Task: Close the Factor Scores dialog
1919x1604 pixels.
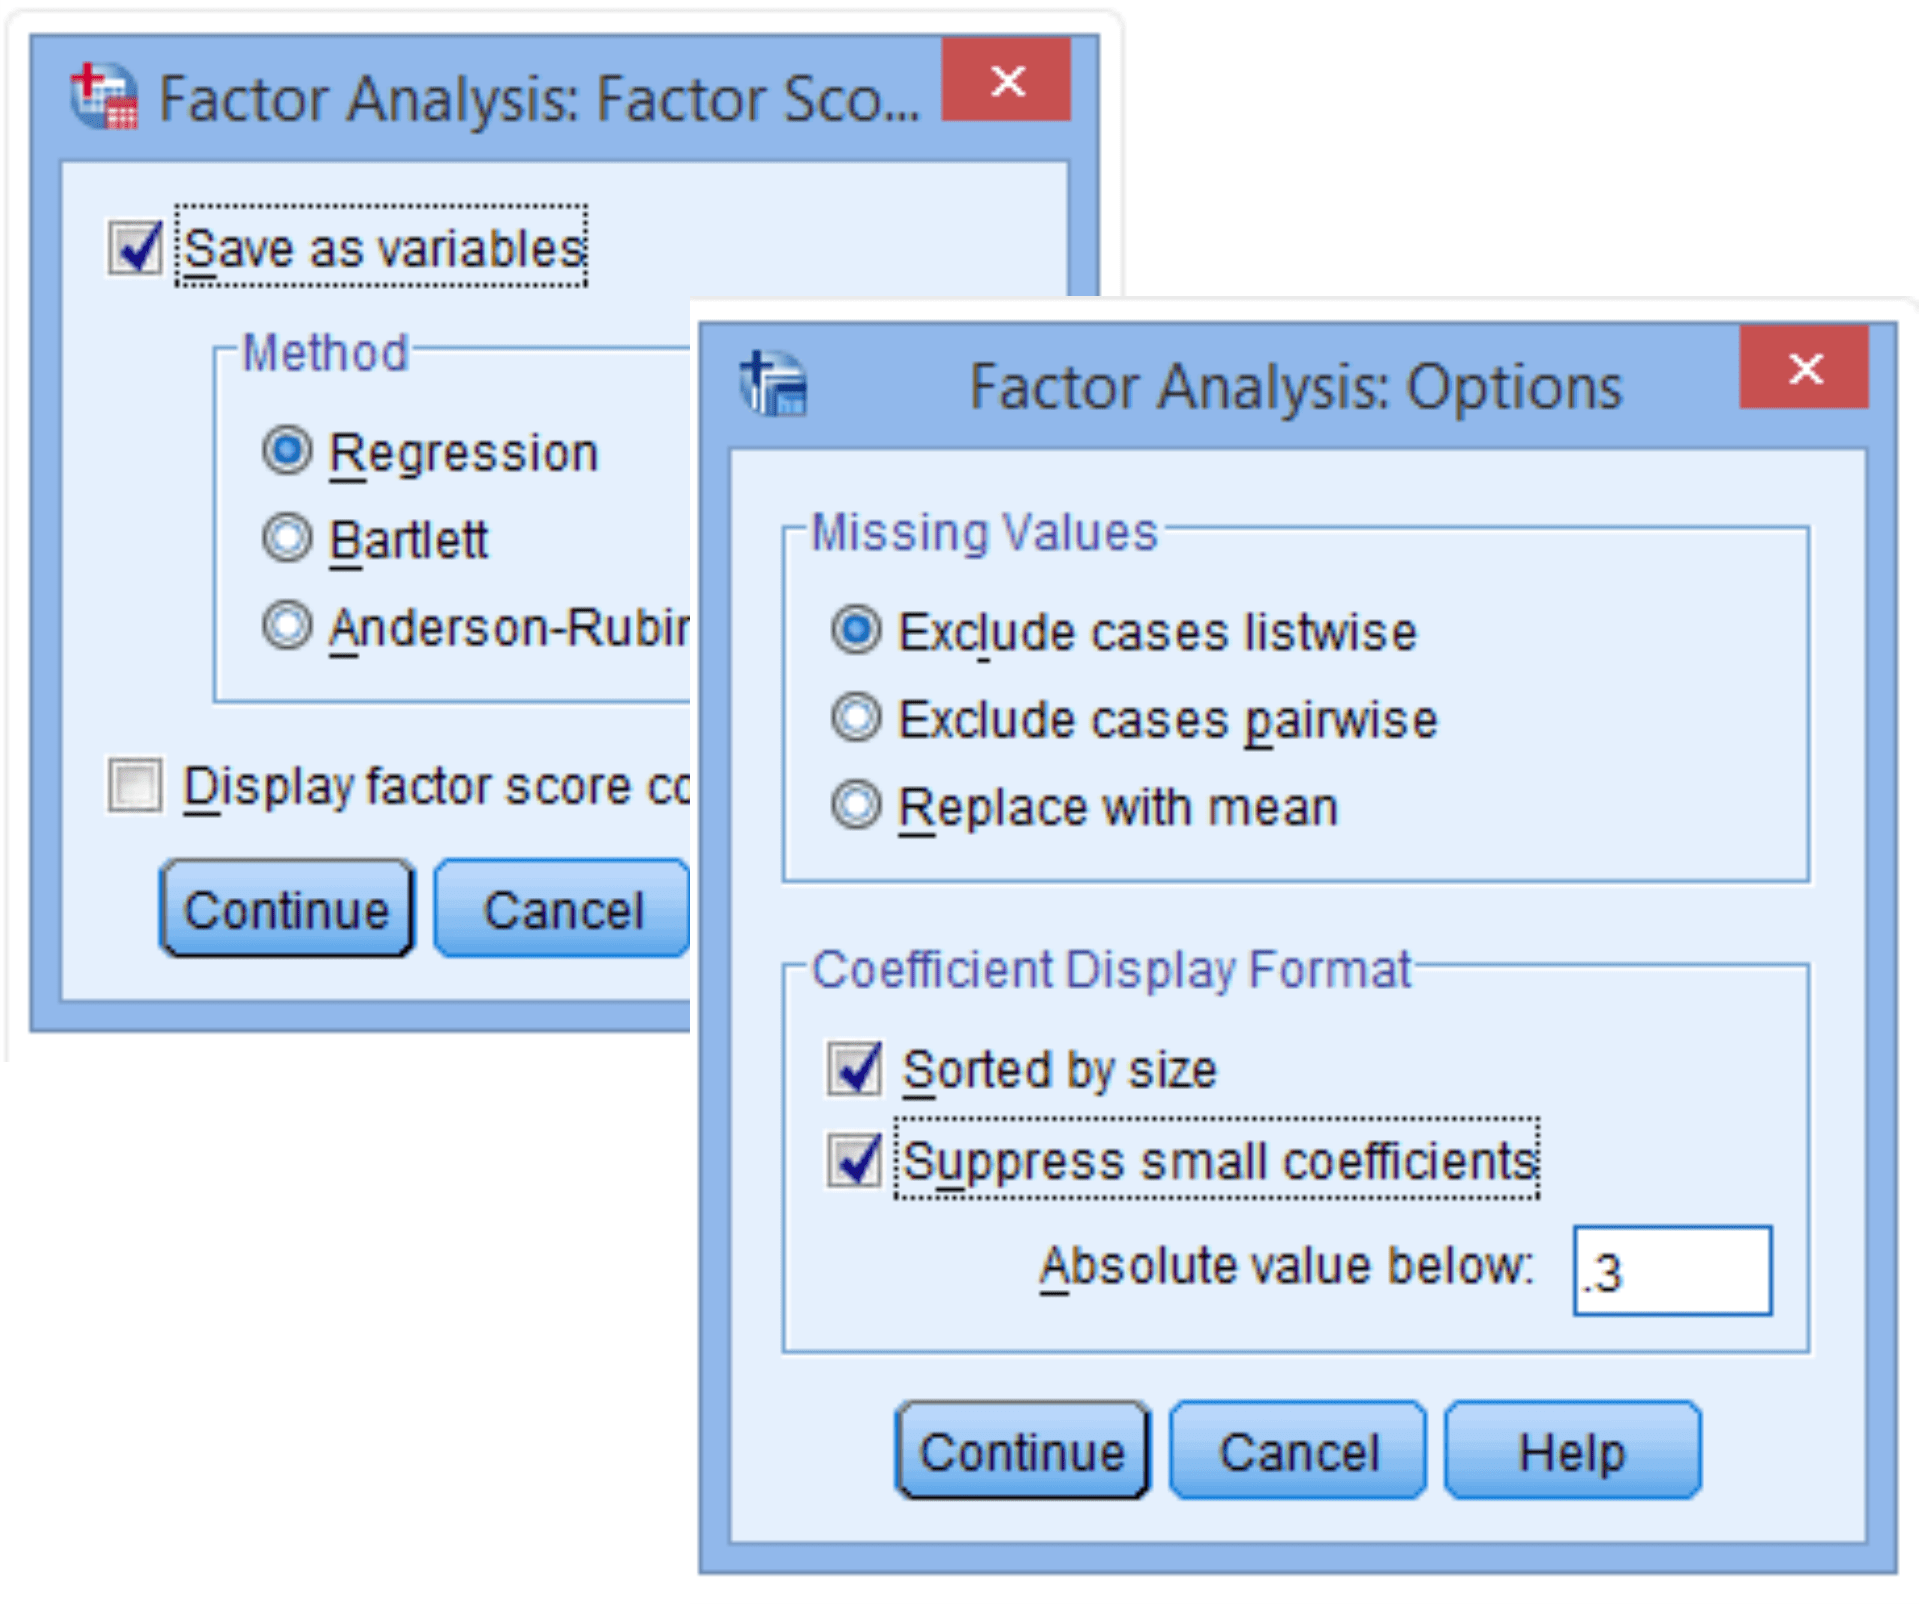Action: [x=1007, y=82]
